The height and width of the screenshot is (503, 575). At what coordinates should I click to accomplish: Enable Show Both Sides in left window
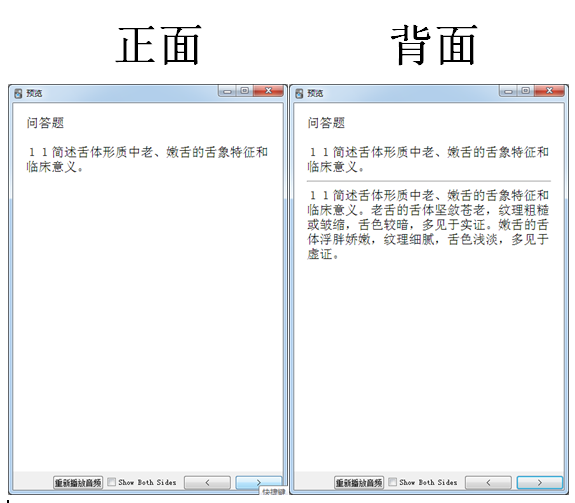[x=111, y=482]
